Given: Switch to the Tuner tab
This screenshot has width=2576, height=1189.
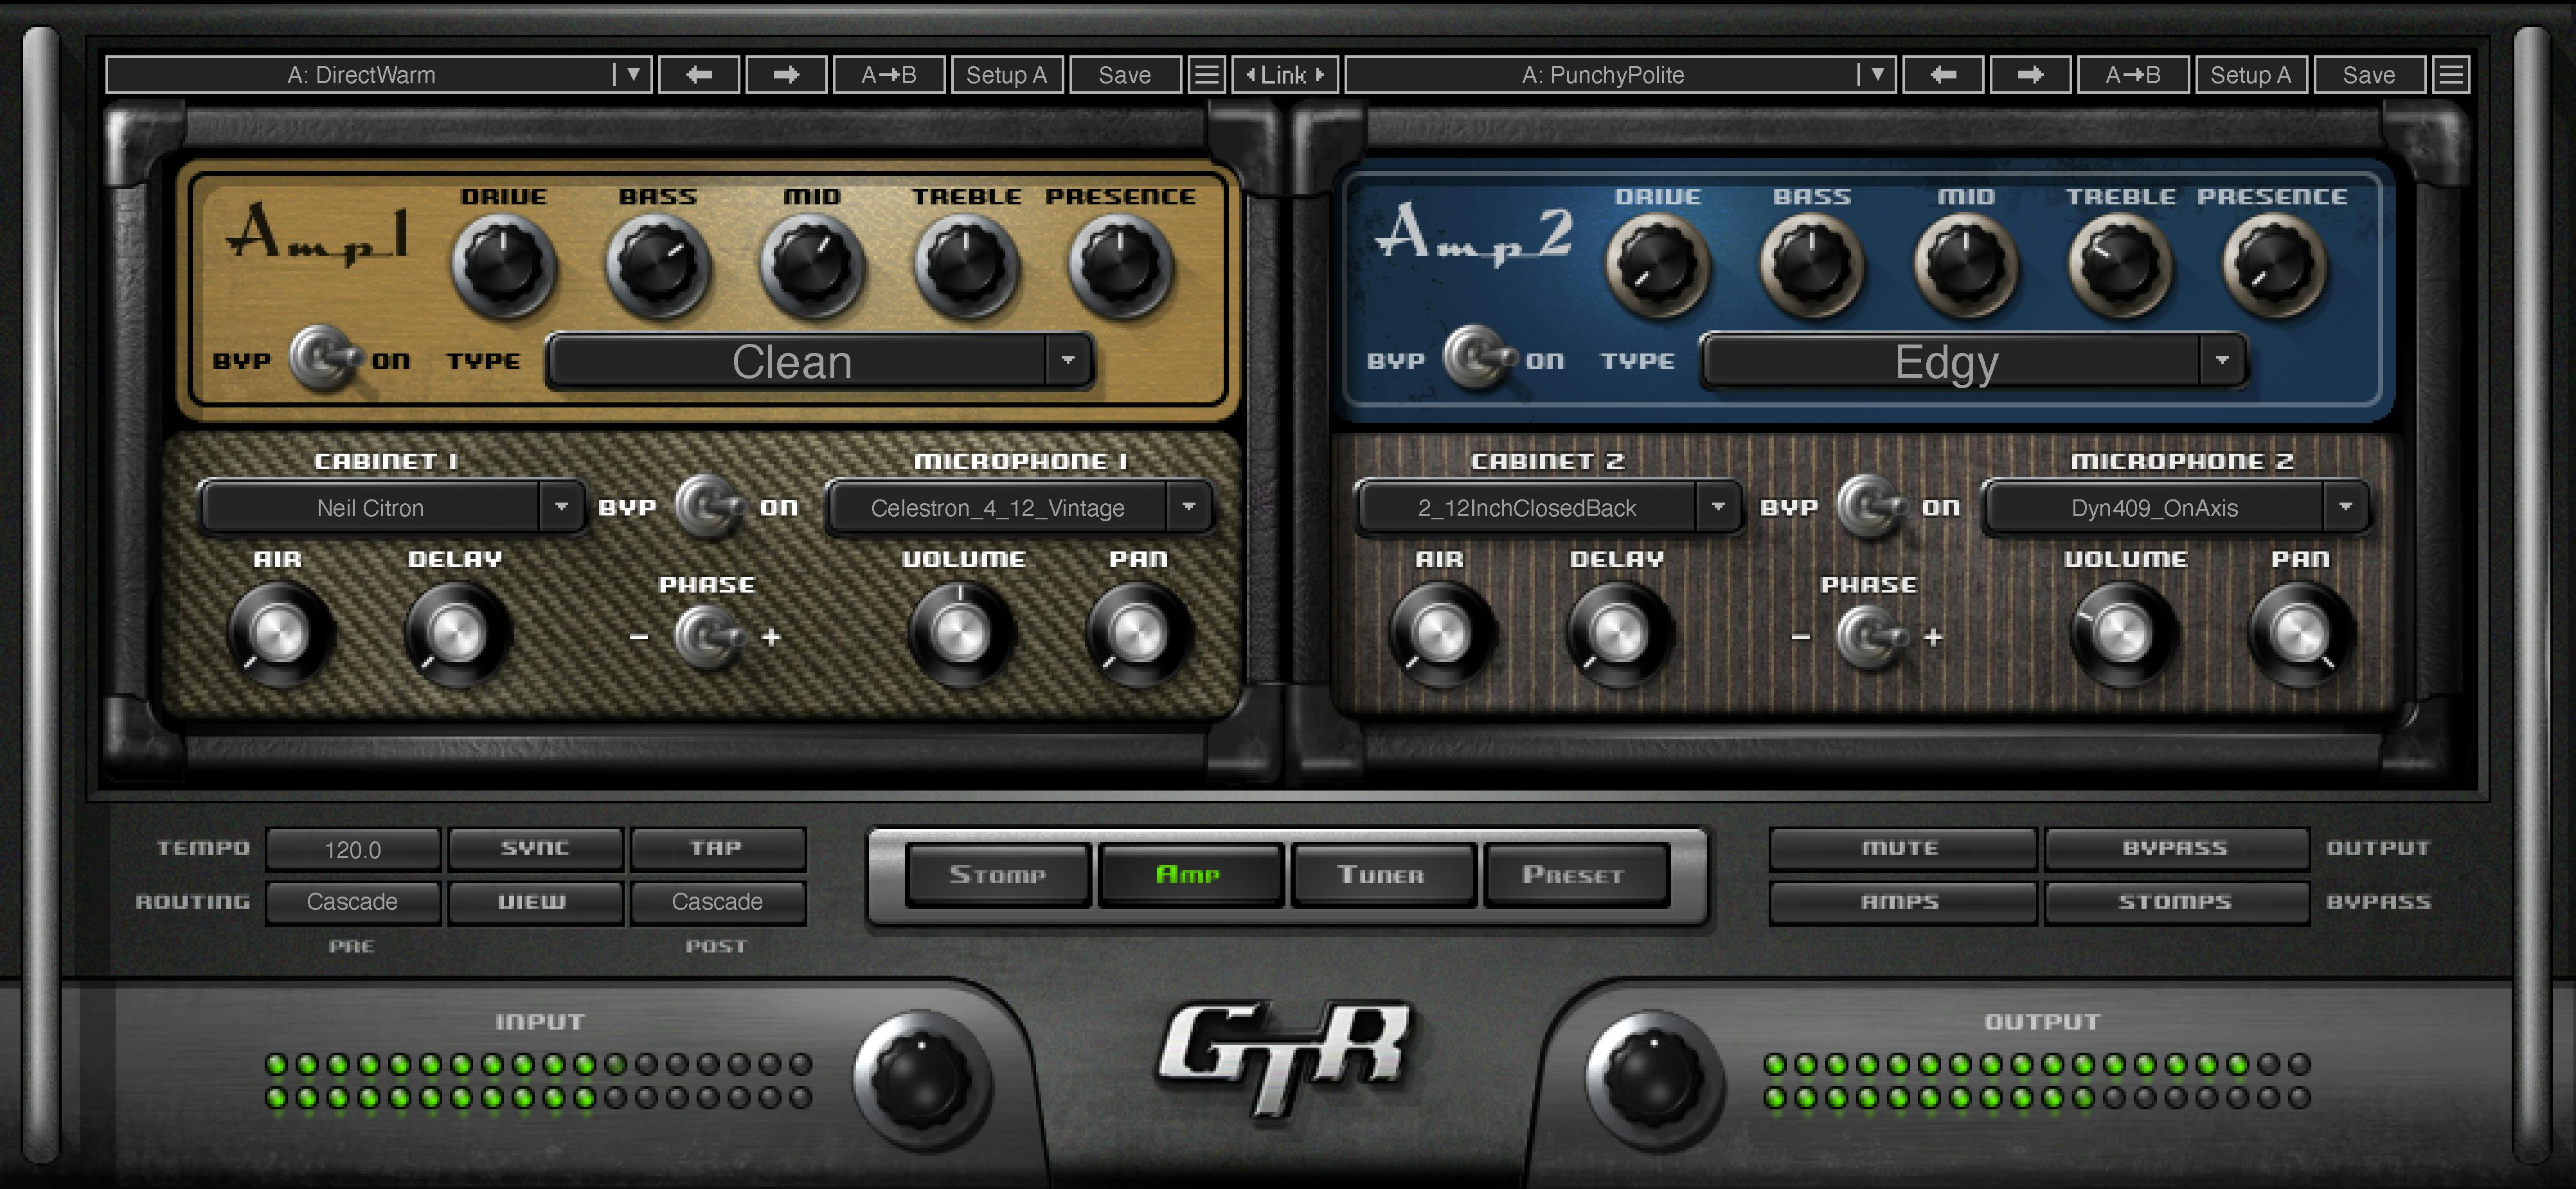Looking at the screenshot, I should pos(1381,875).
